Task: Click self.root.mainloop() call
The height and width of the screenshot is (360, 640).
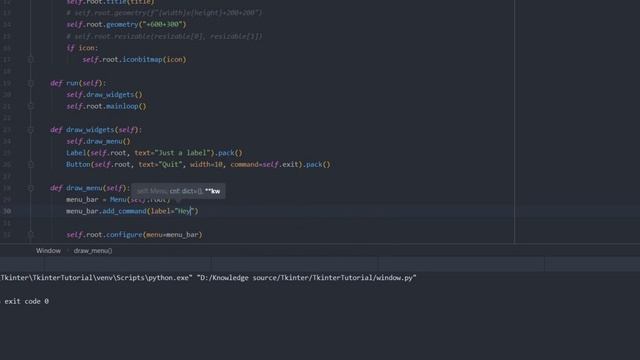Action: click(x=106, y=106)
